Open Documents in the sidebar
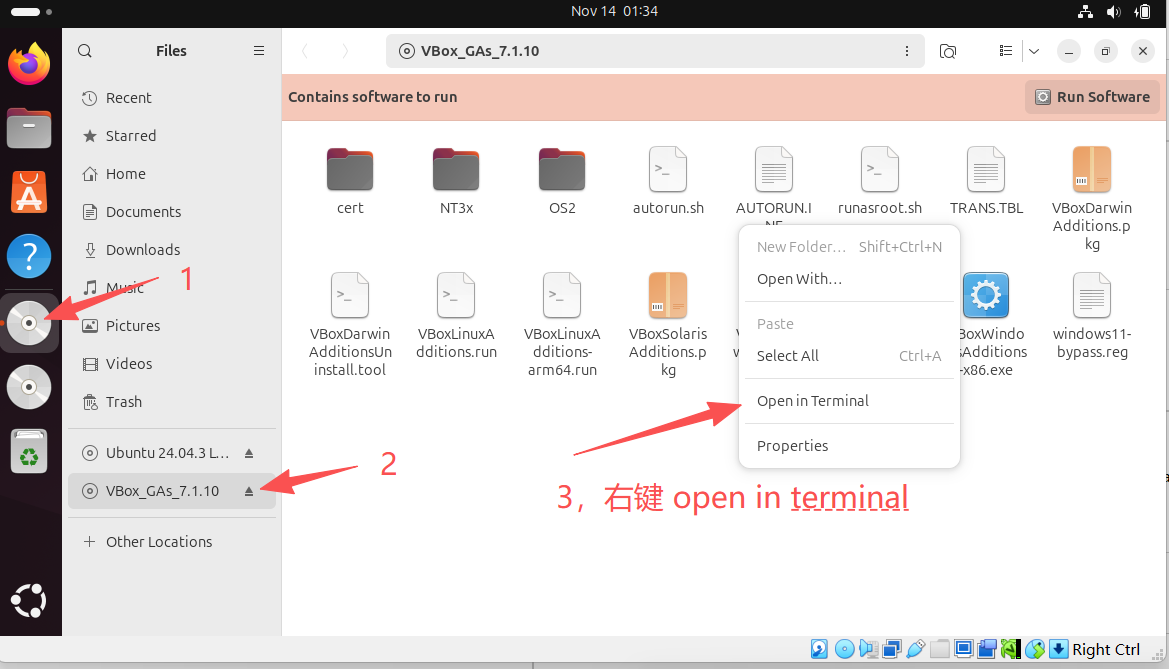1169x669 pixels. click(171, 212)
